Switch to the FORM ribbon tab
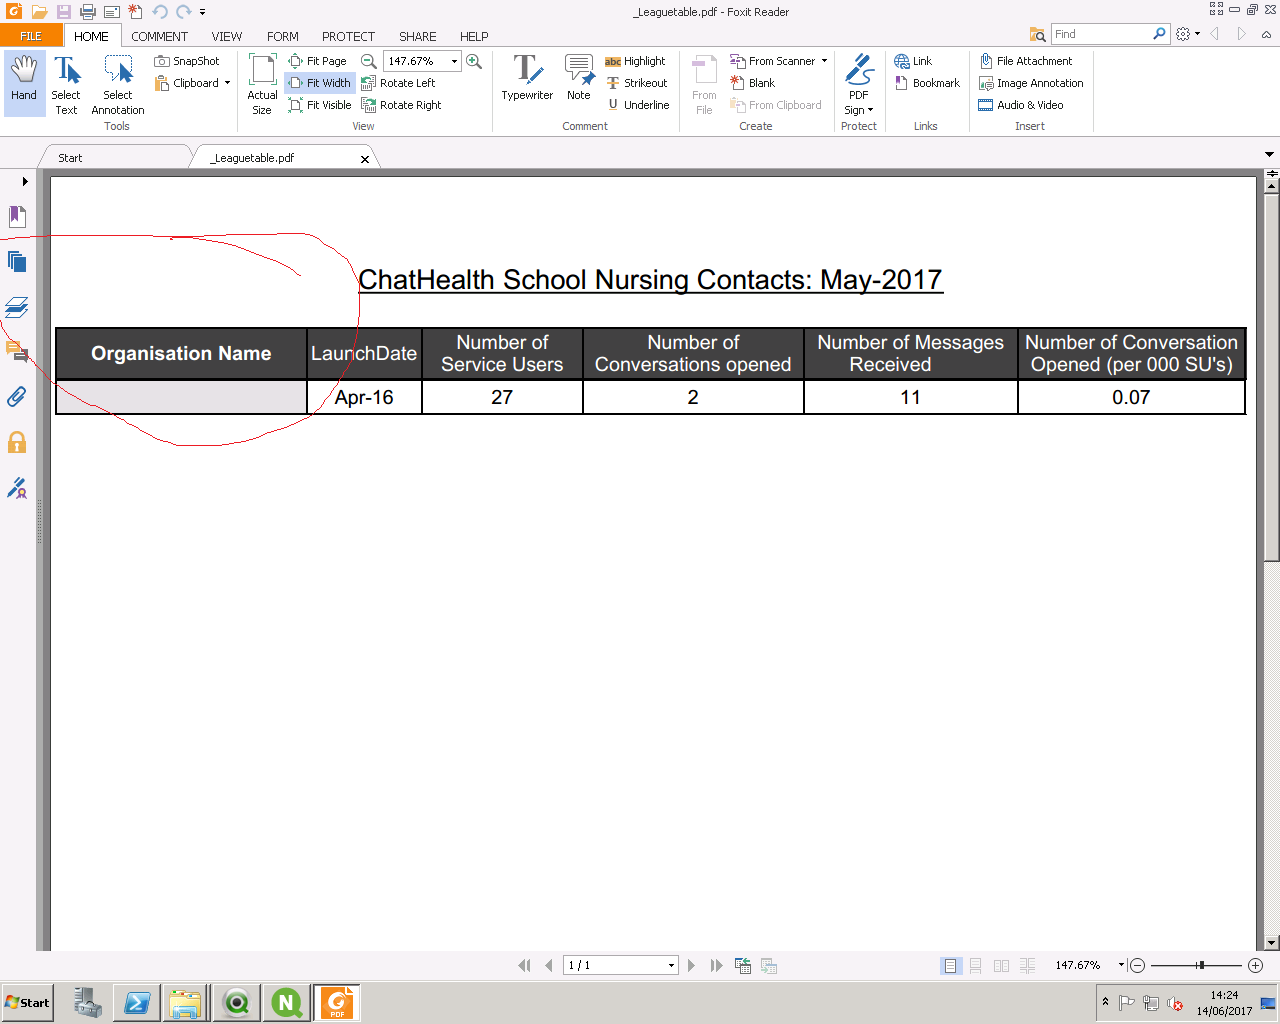The height and width of the screenshot is (1024, 1280). click(x=283, y=36)
